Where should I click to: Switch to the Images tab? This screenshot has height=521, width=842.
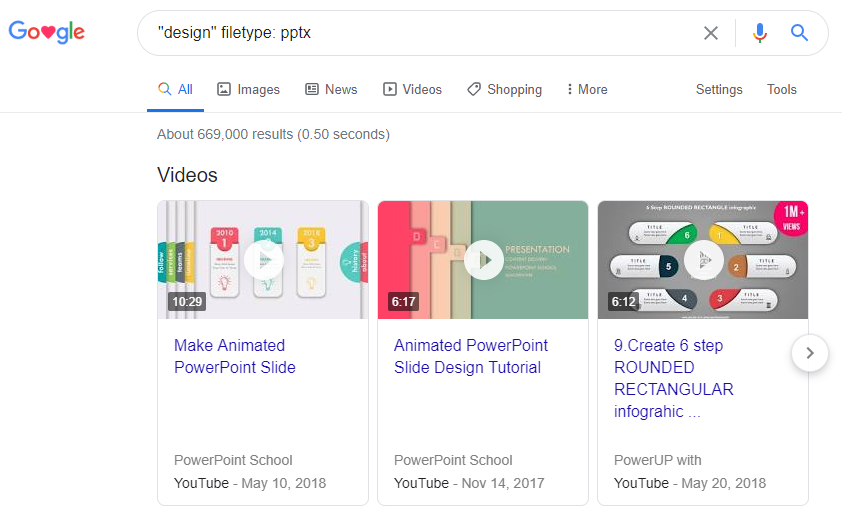pyautogui.click(x=248, y=89)
